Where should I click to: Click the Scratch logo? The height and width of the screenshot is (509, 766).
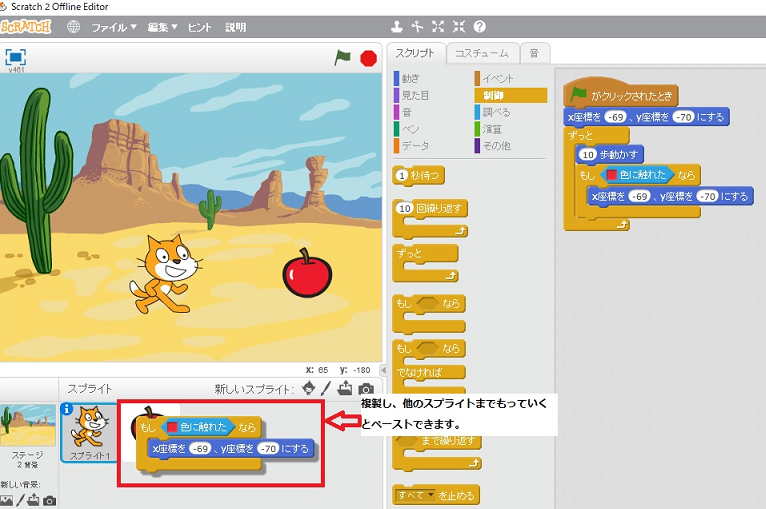pos(25,26)
